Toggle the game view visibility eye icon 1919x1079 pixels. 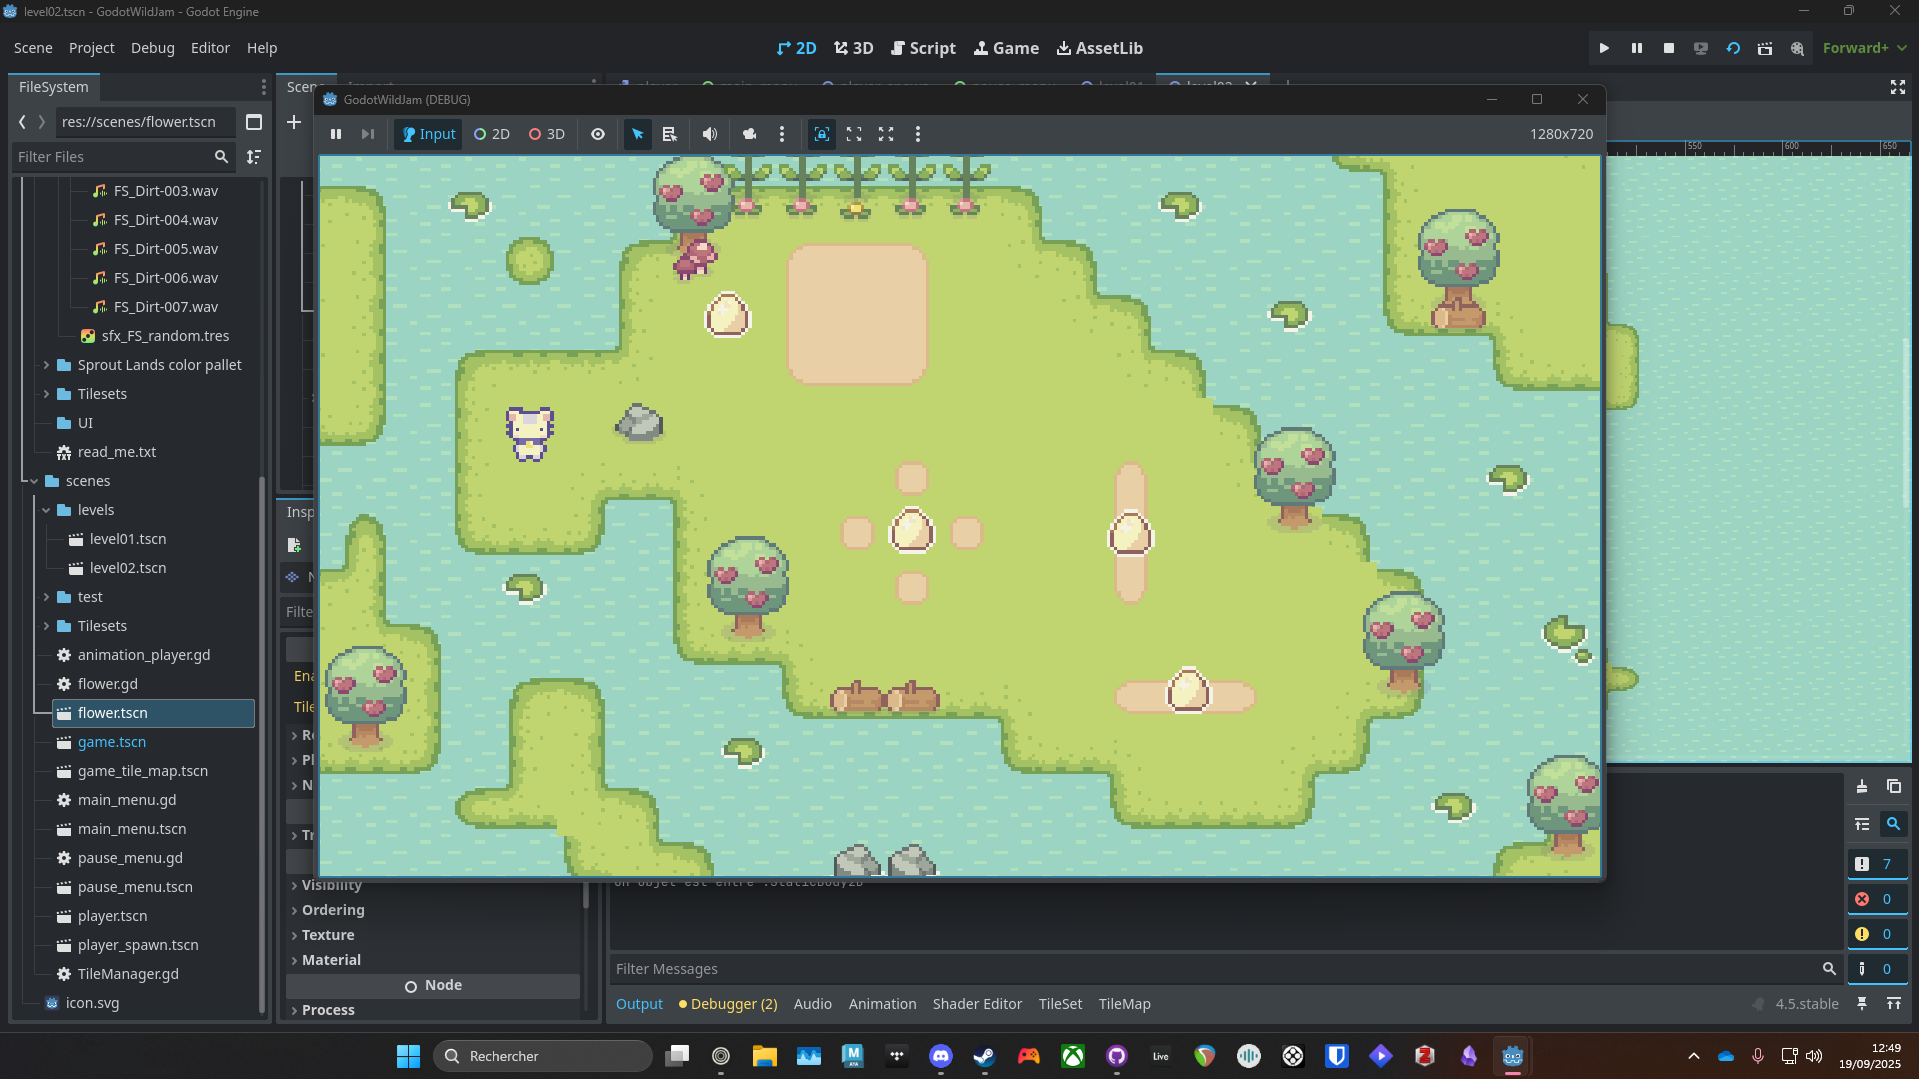click(x=597, y=134)
